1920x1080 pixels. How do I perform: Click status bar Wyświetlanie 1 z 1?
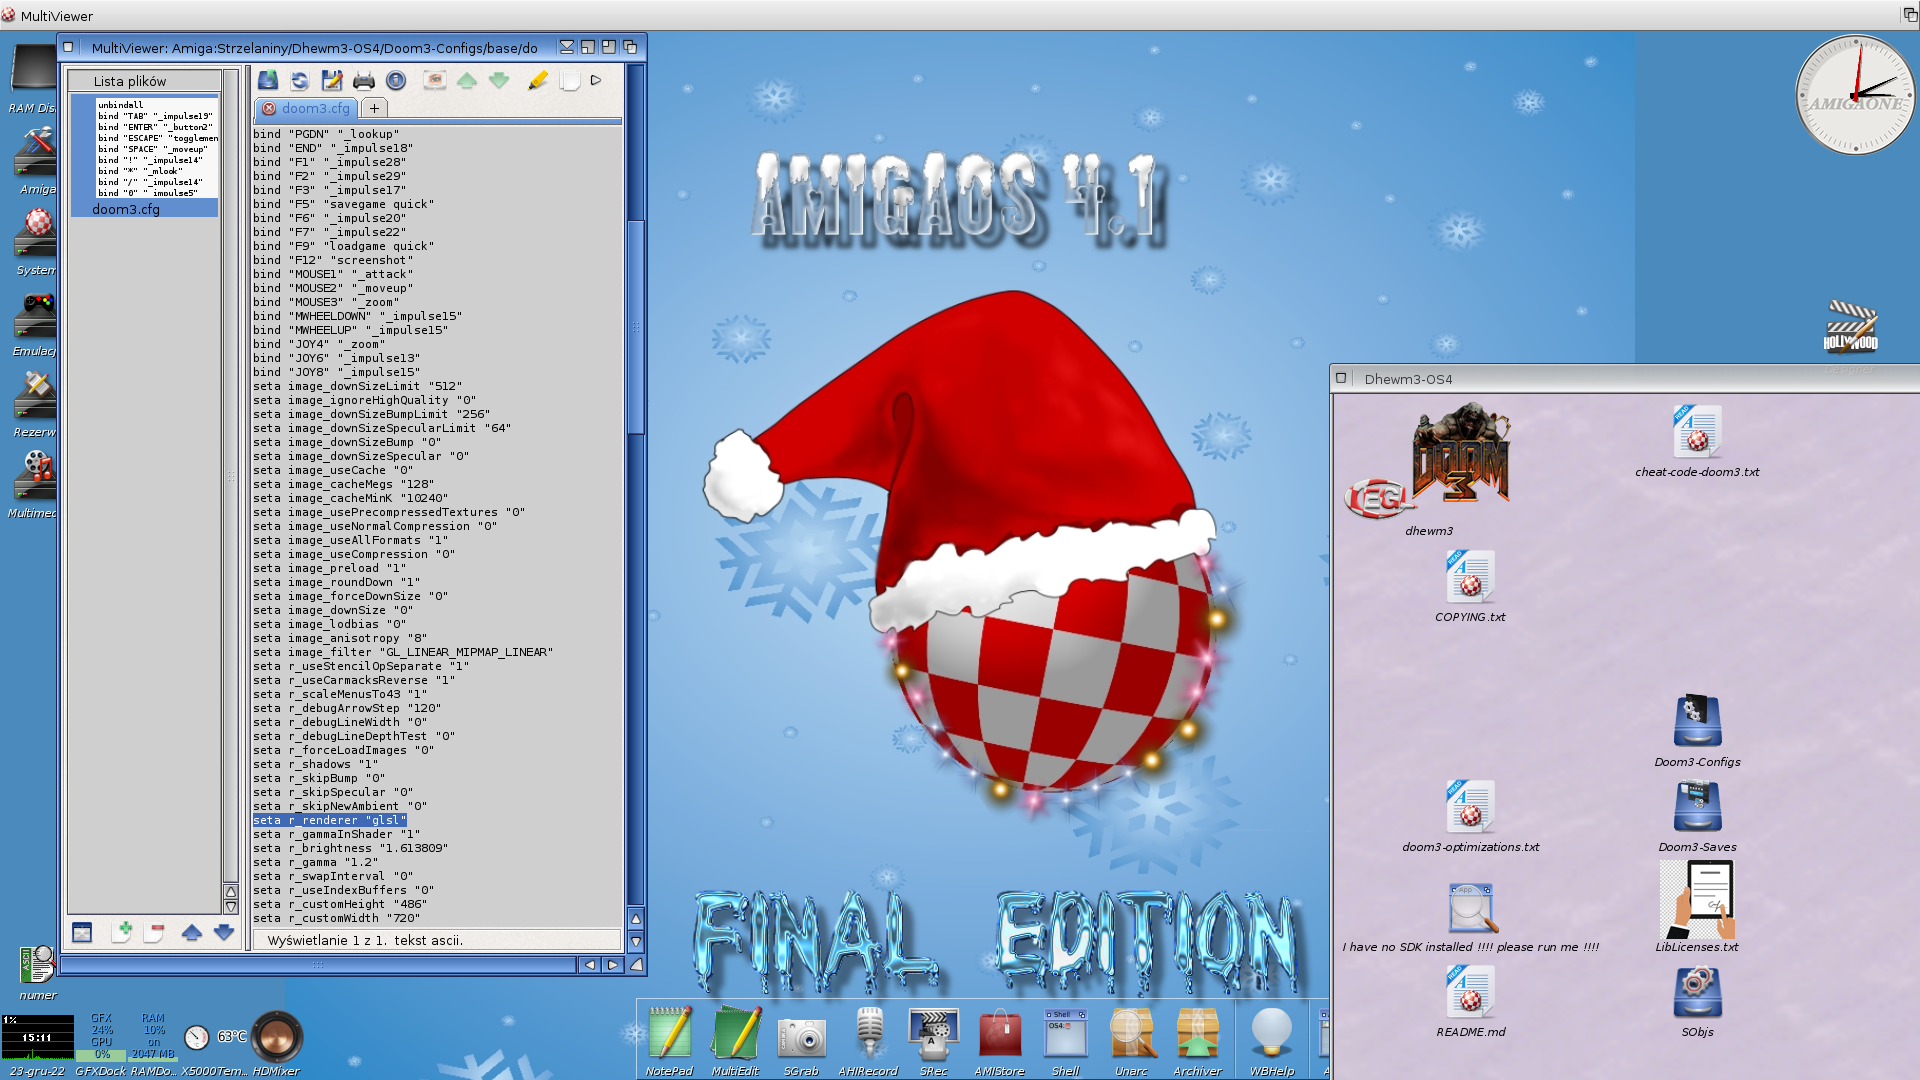[x=436, y=940]
